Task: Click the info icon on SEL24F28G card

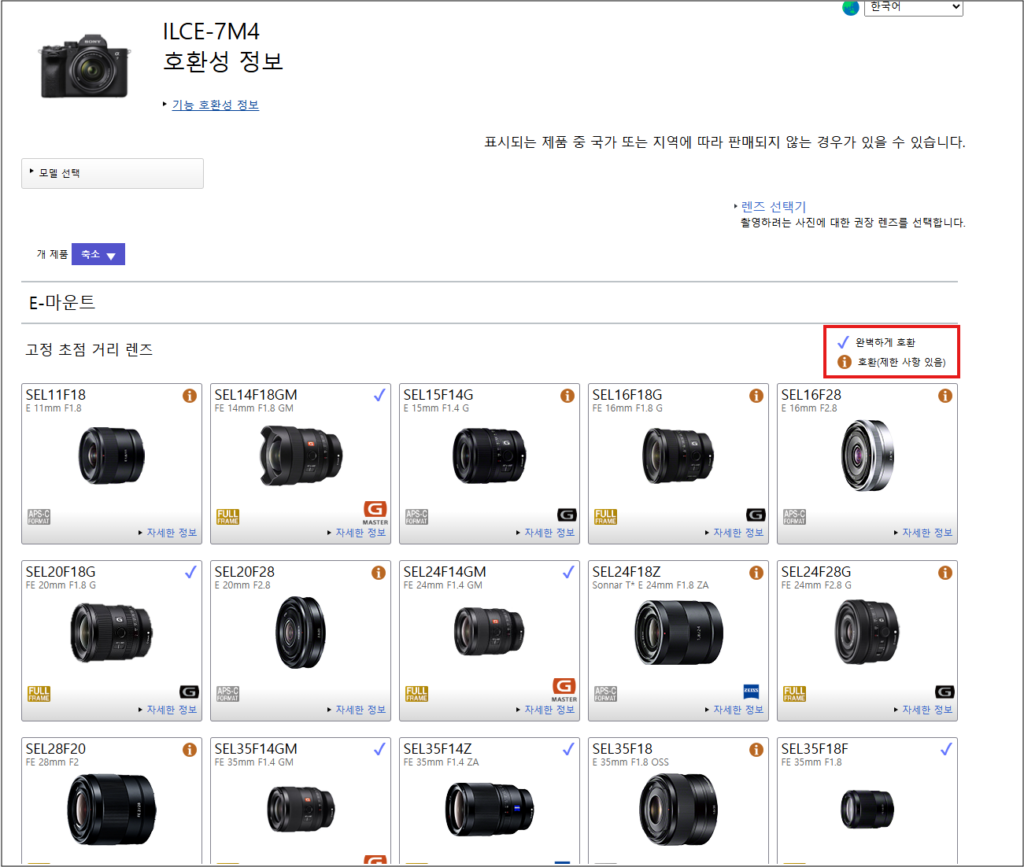Action: [945, 573]
